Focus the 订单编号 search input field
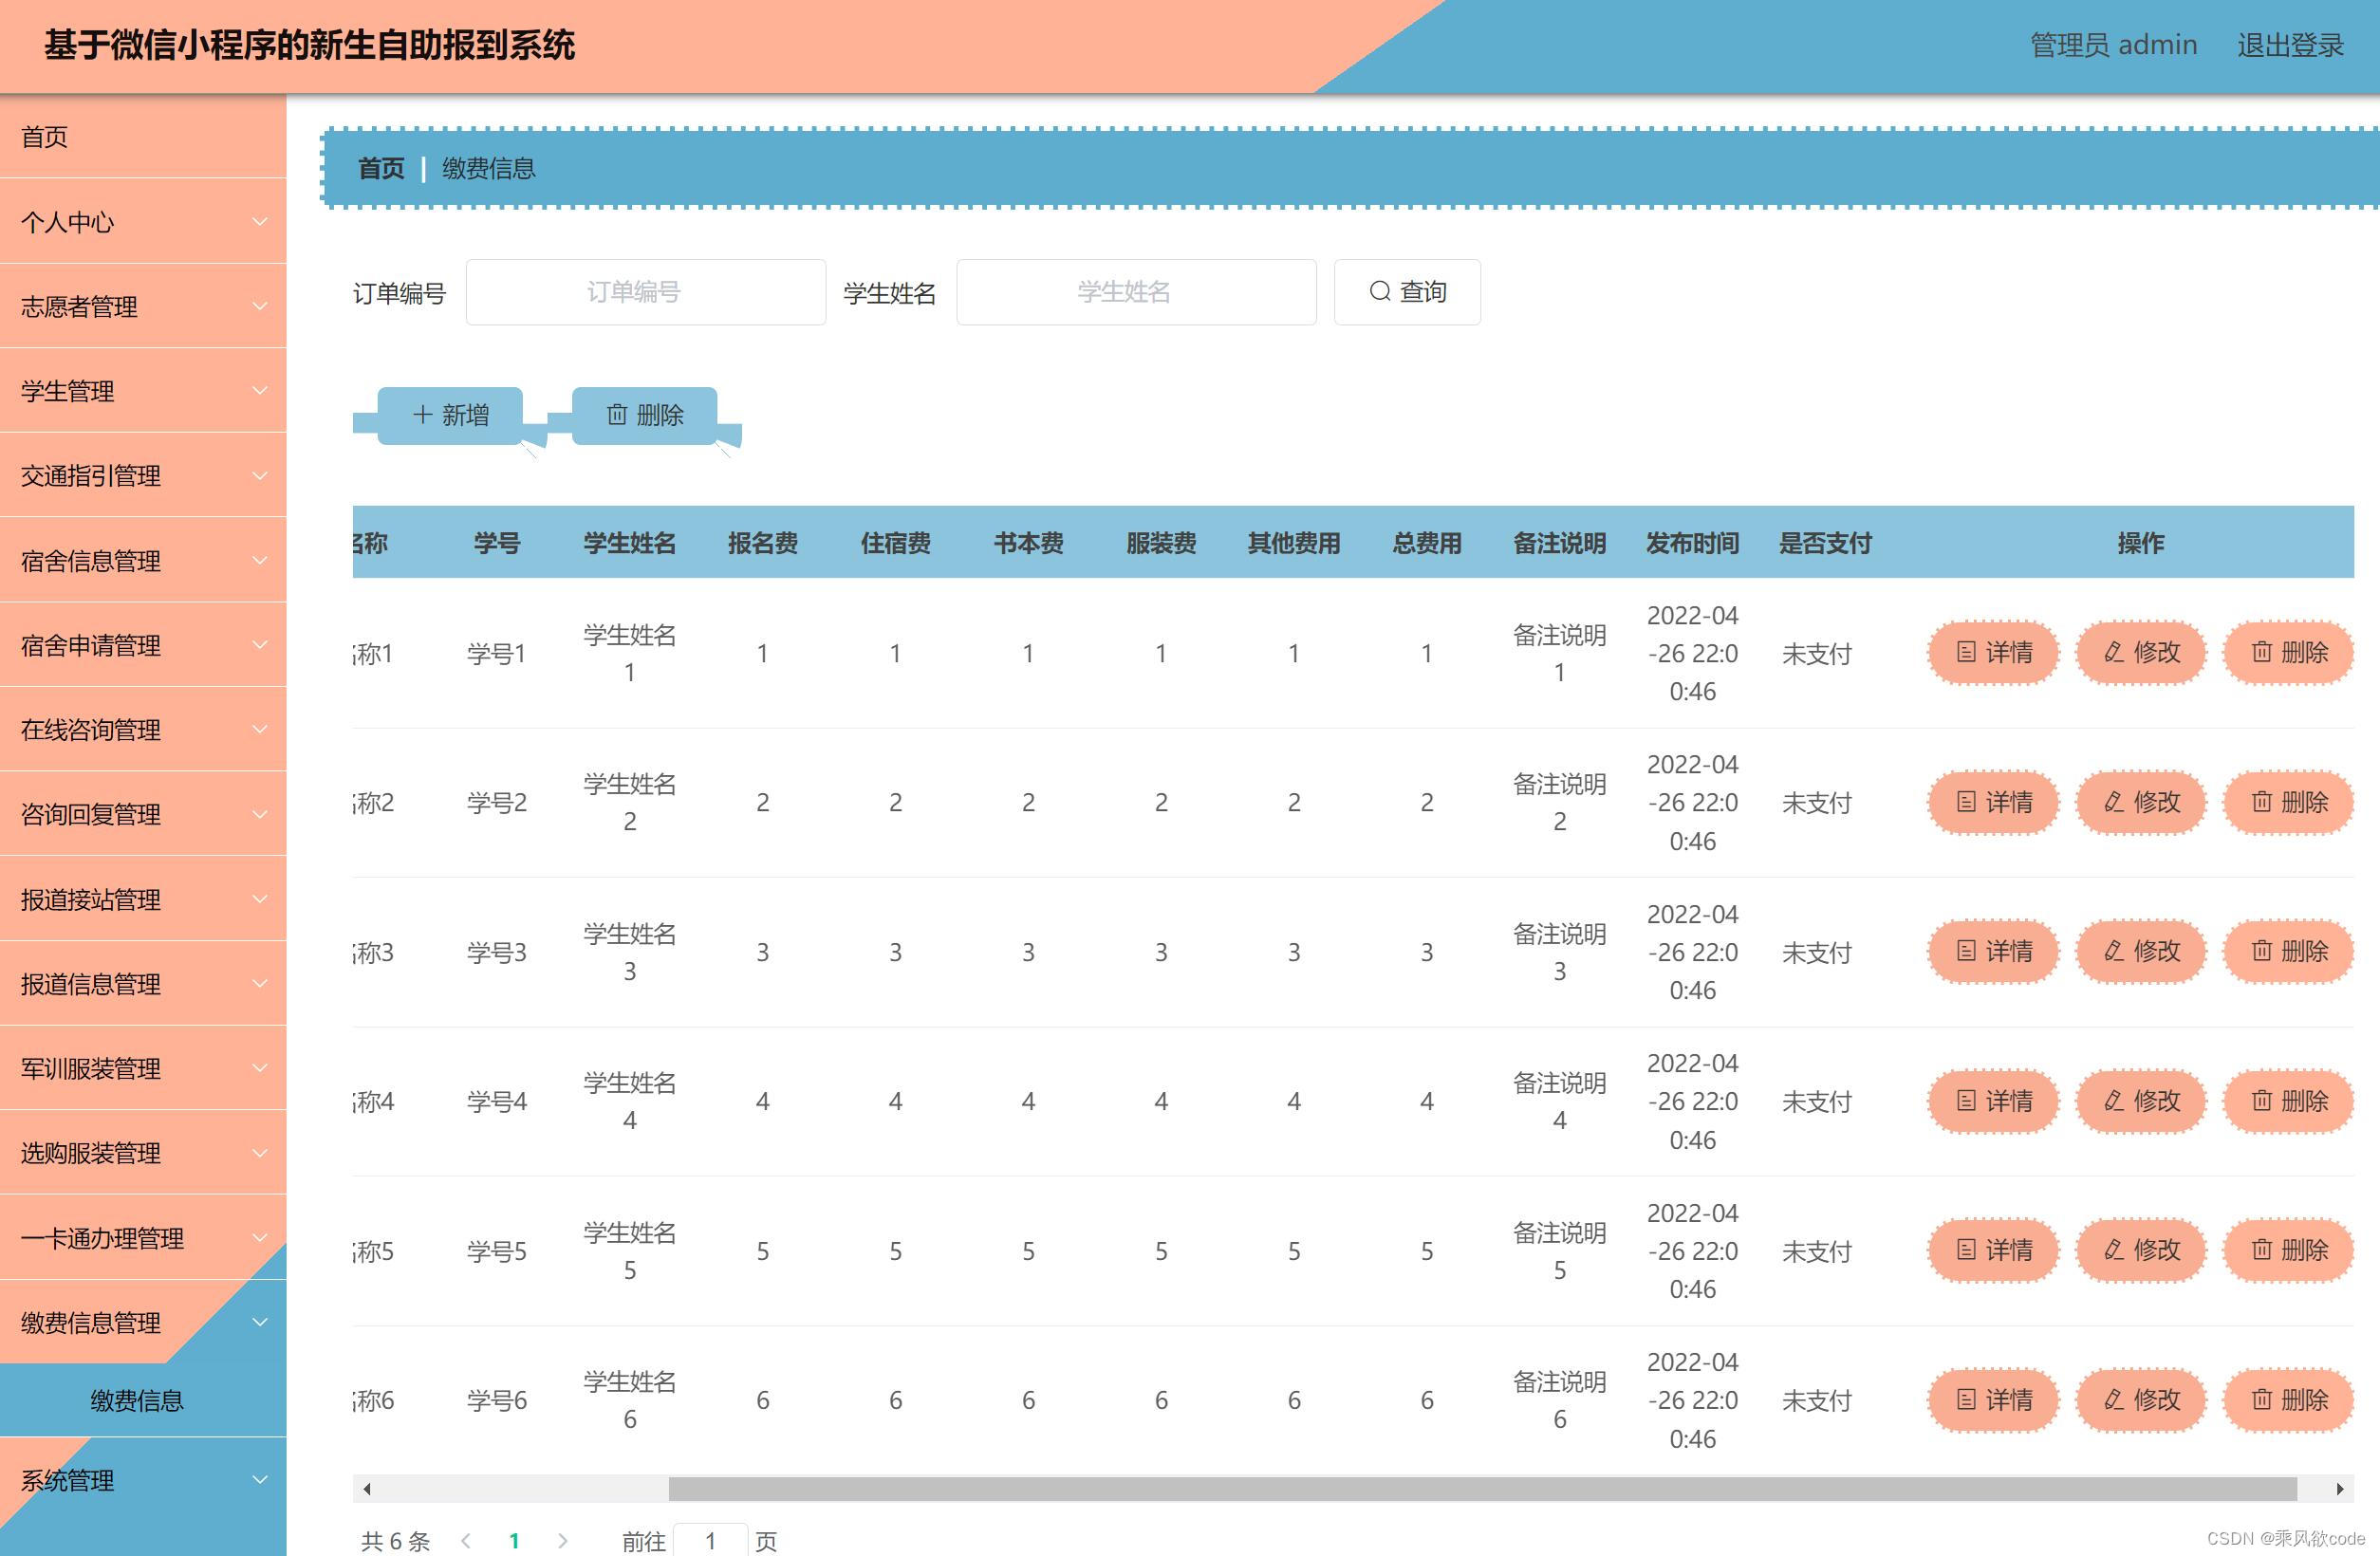Image resolution: width=2380 pixels, height=1556 pixels. click(646, 292)
